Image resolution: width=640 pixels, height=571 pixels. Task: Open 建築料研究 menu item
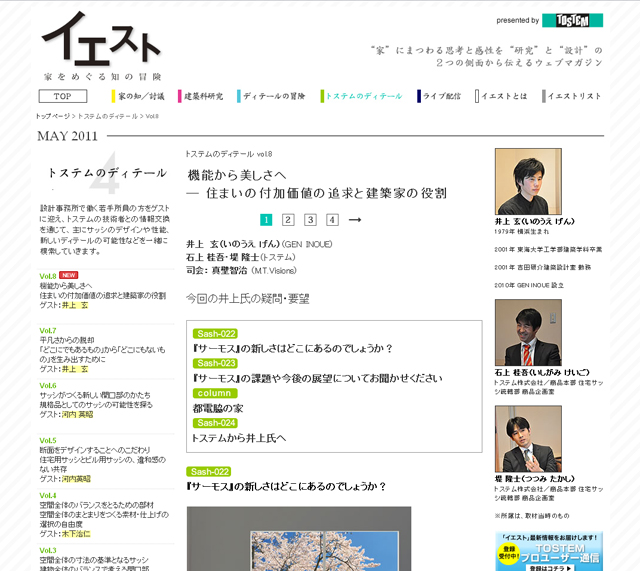tap(205, 96)
